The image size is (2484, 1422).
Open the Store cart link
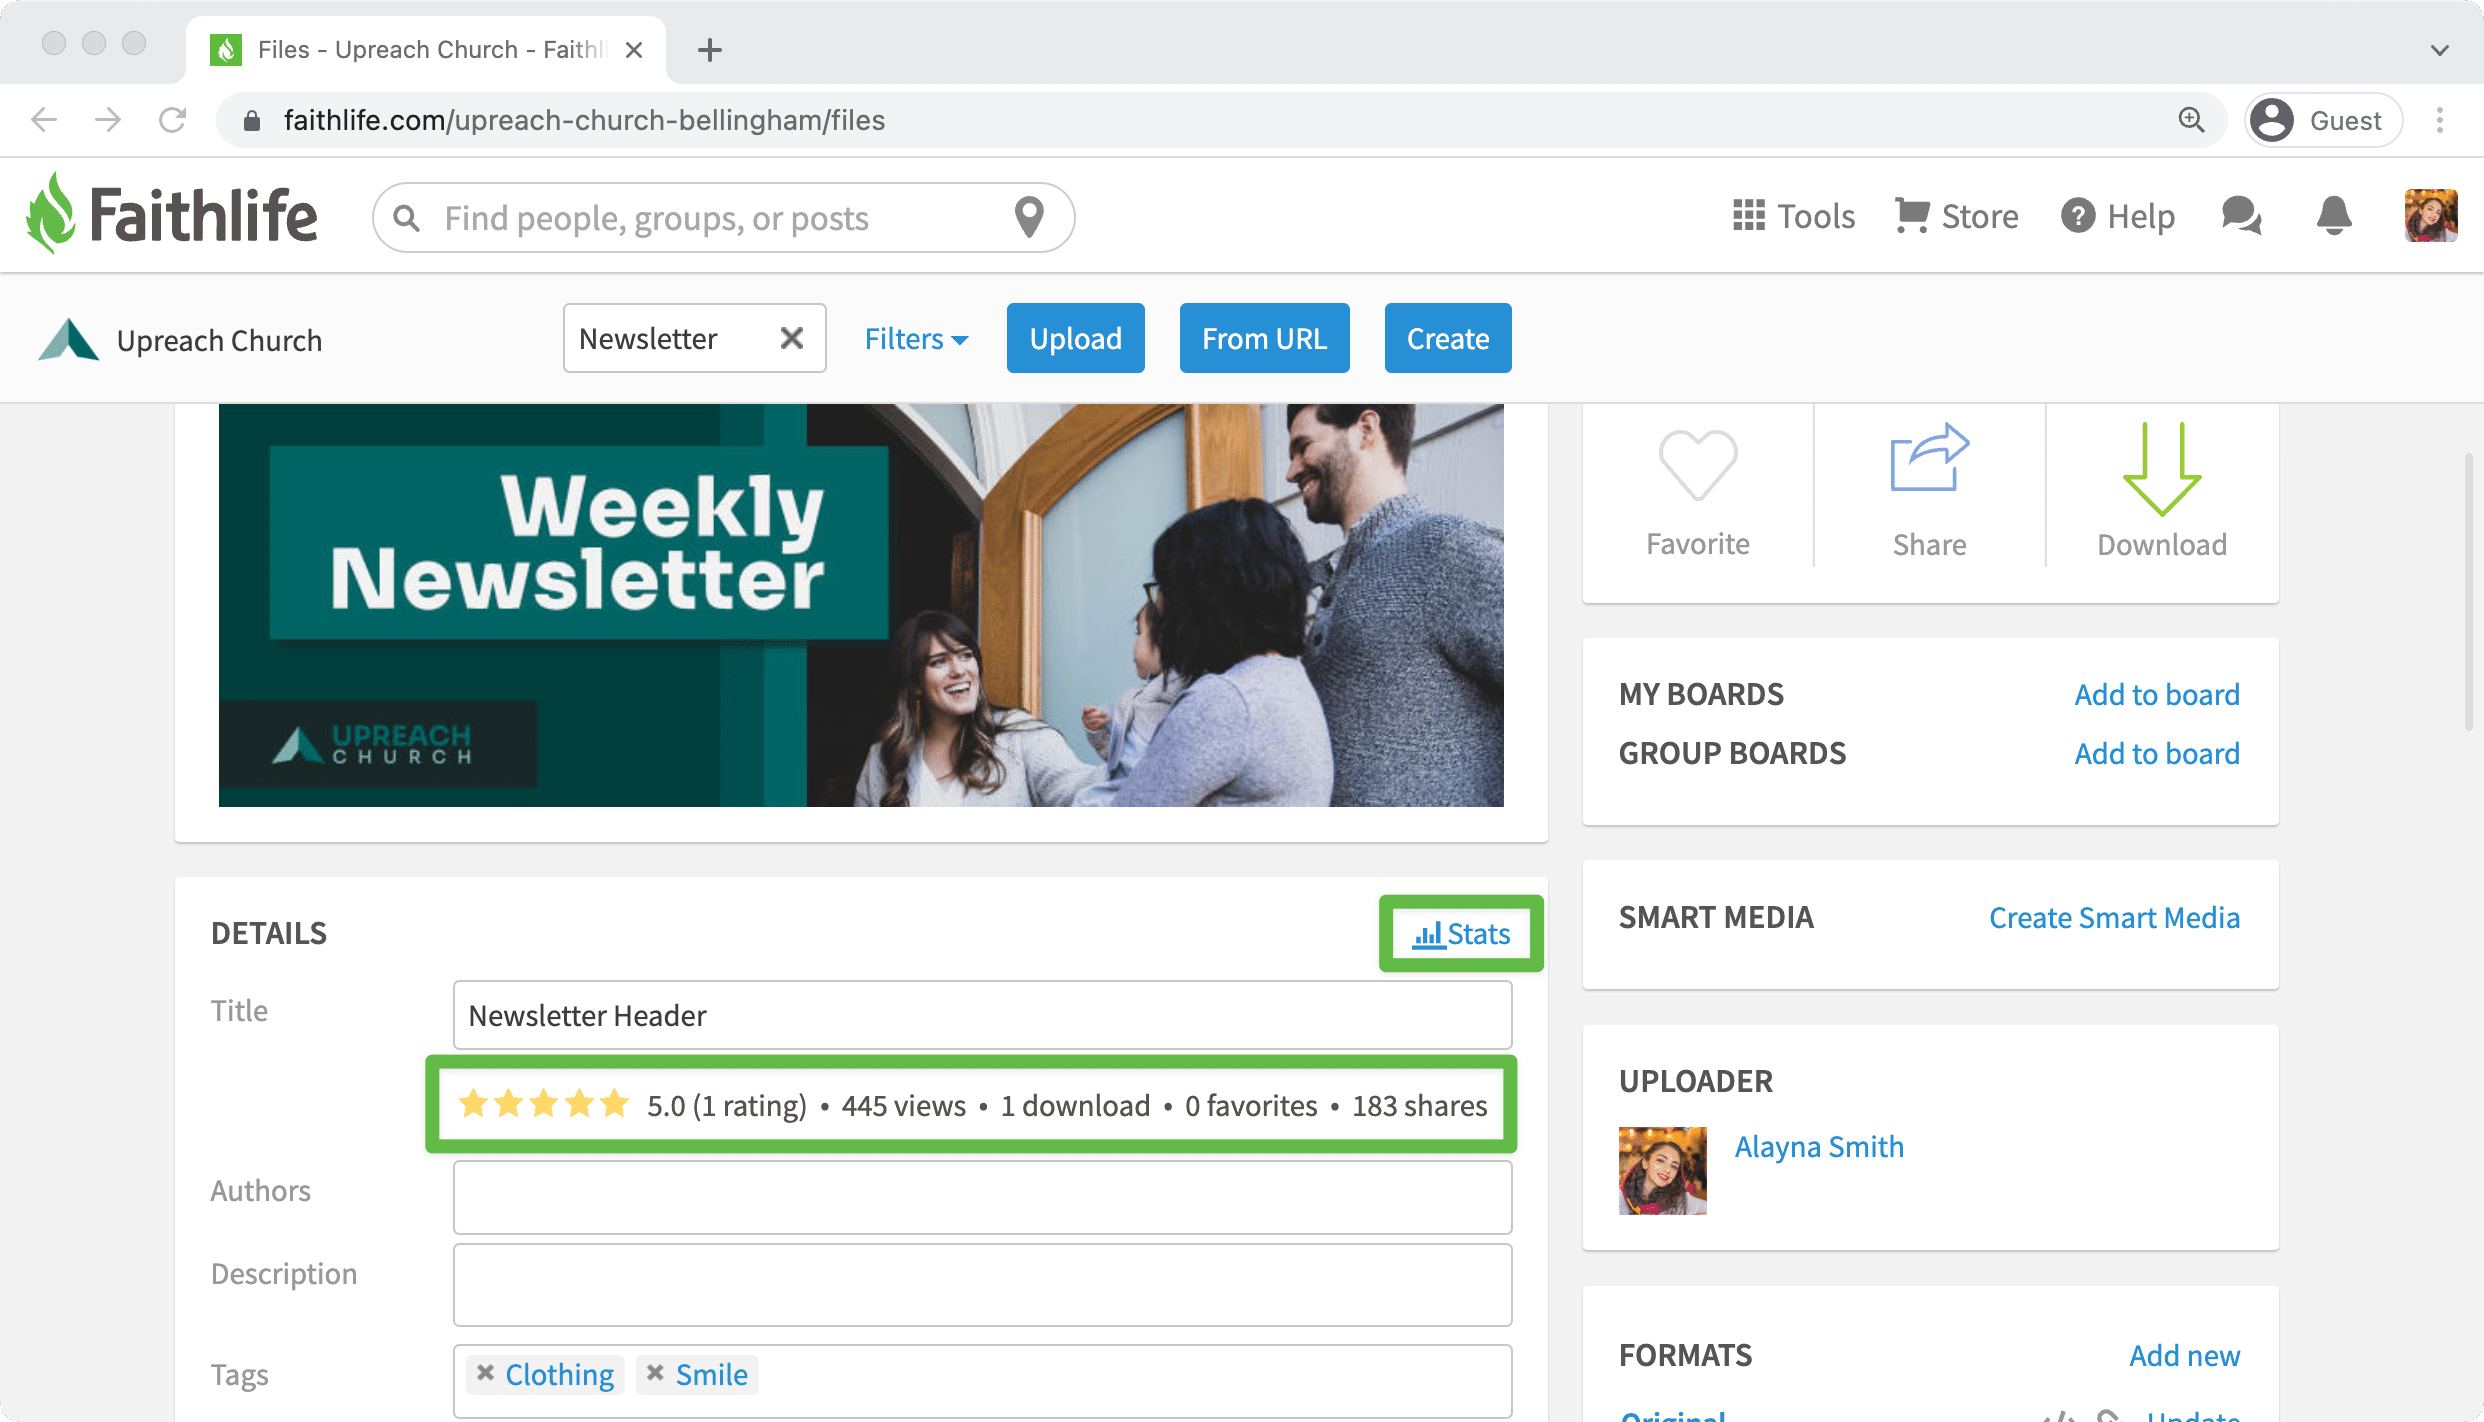[1956, 216]
